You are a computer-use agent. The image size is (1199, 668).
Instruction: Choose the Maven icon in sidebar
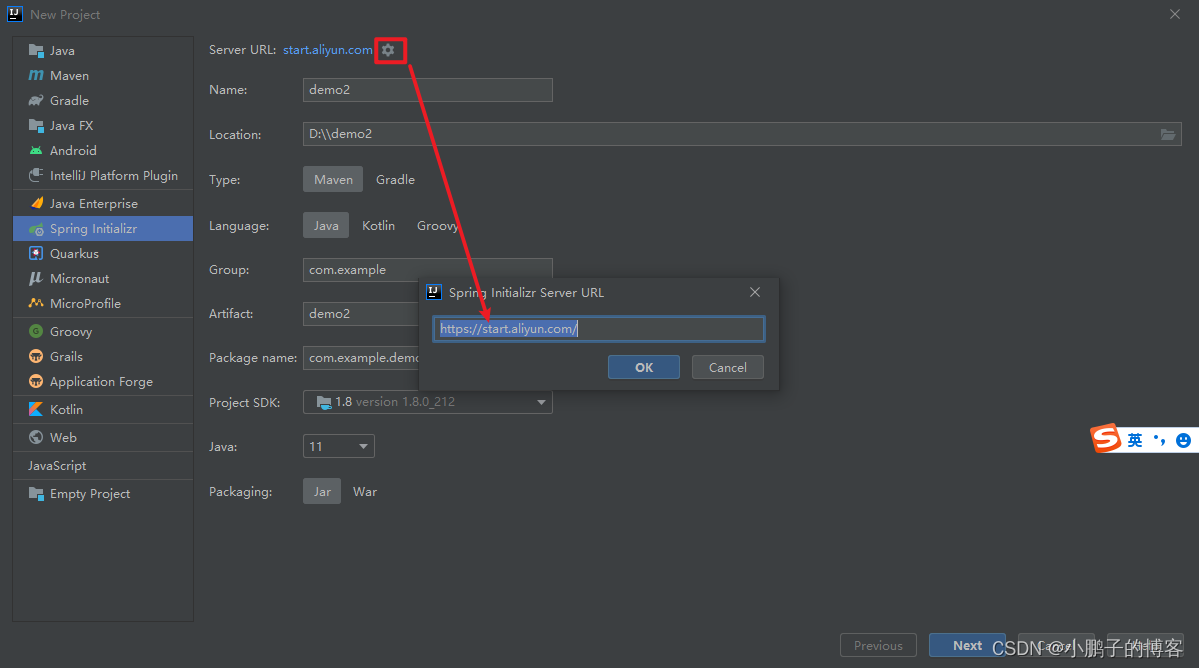click(36, 76)
